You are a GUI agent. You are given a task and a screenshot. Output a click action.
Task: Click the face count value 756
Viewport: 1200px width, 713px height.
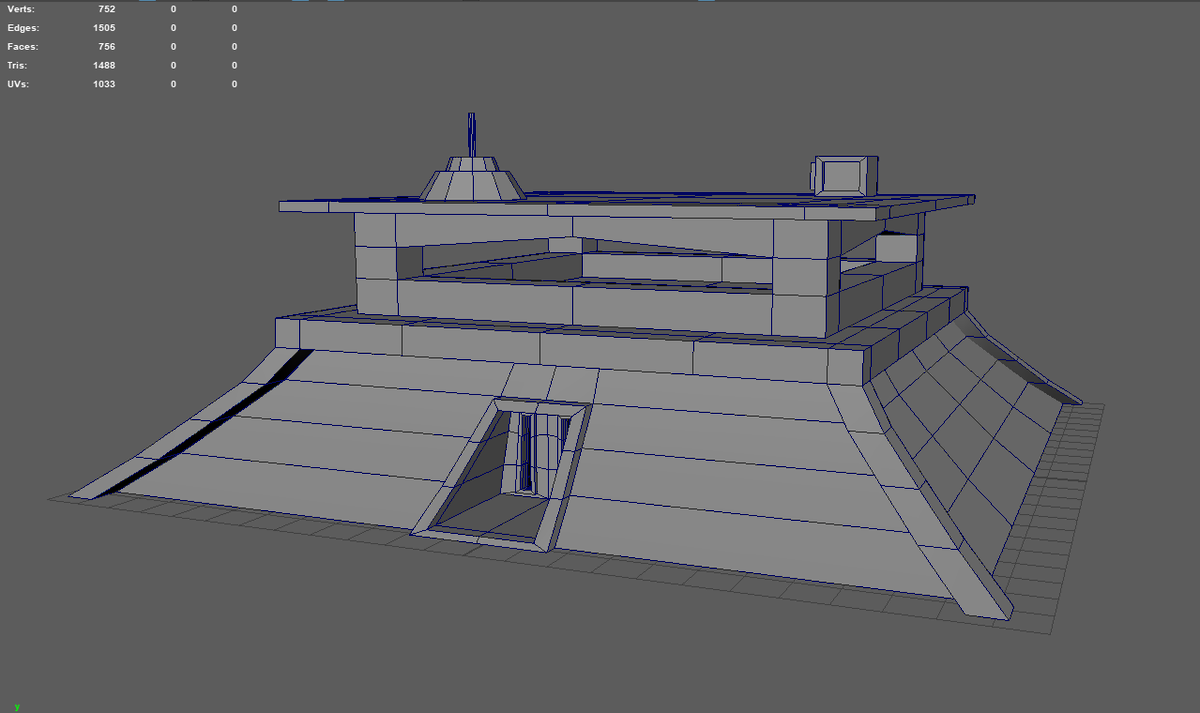[x=106, y=47]
